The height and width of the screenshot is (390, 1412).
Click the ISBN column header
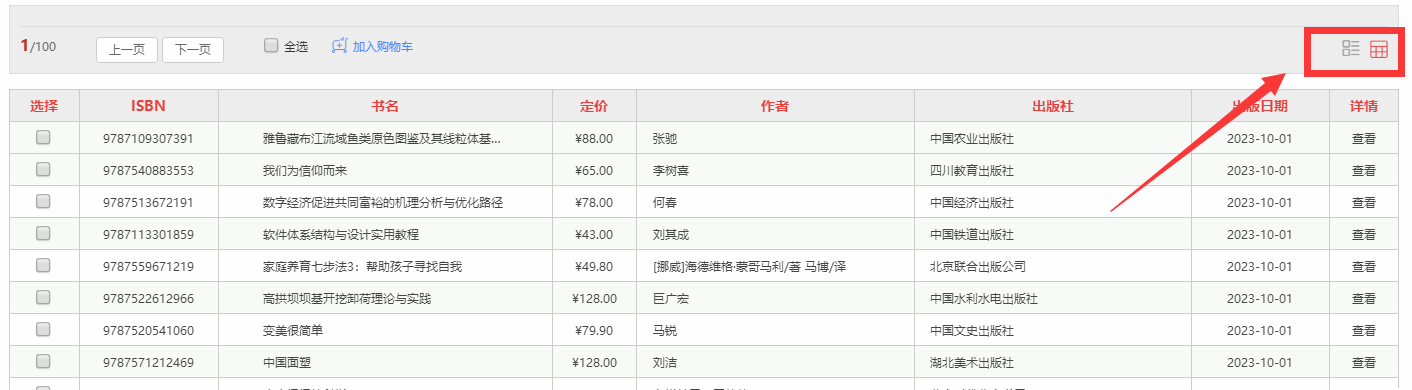(148, 106)
